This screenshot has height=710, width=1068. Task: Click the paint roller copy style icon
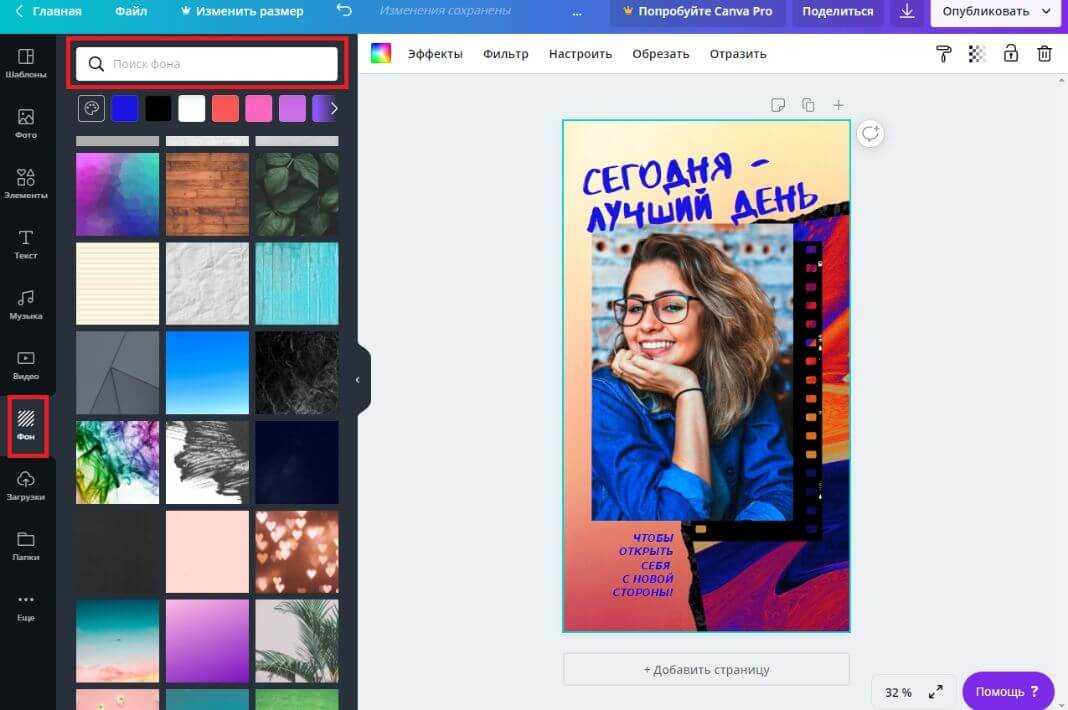tap(943, 54)
